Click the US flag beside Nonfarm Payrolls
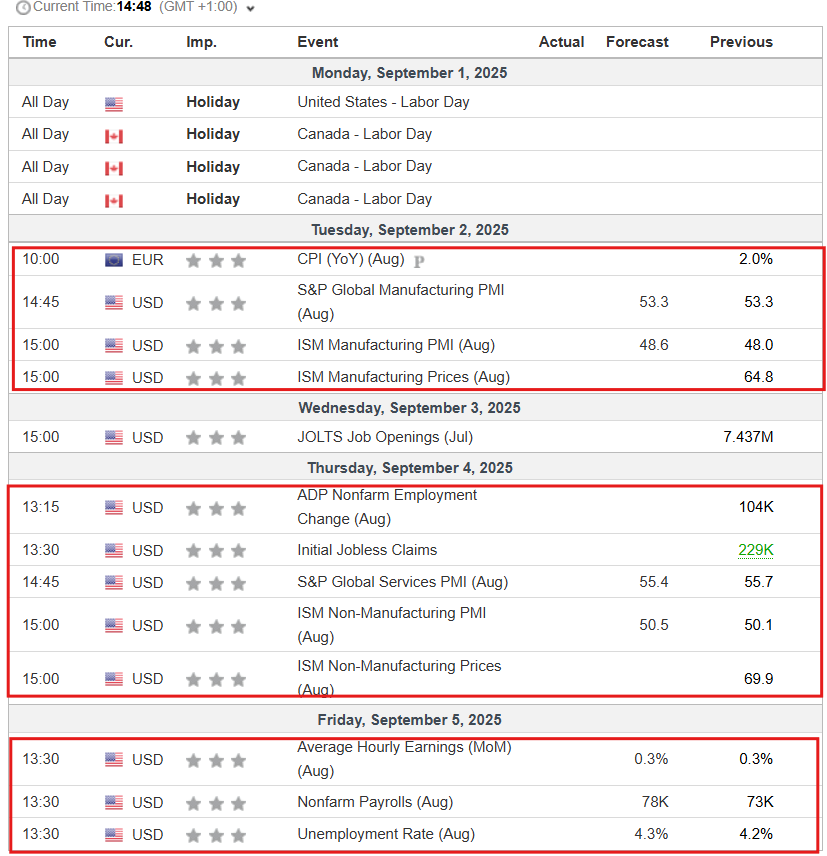This screenshot has height=856, width=827. point(114,802)
